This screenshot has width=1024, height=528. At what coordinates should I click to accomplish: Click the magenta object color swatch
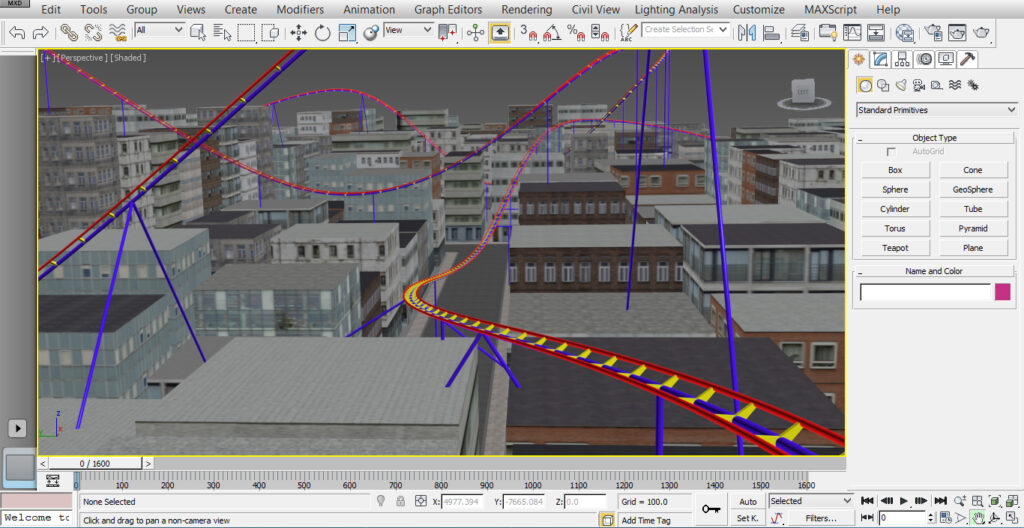pos(1002,292)
